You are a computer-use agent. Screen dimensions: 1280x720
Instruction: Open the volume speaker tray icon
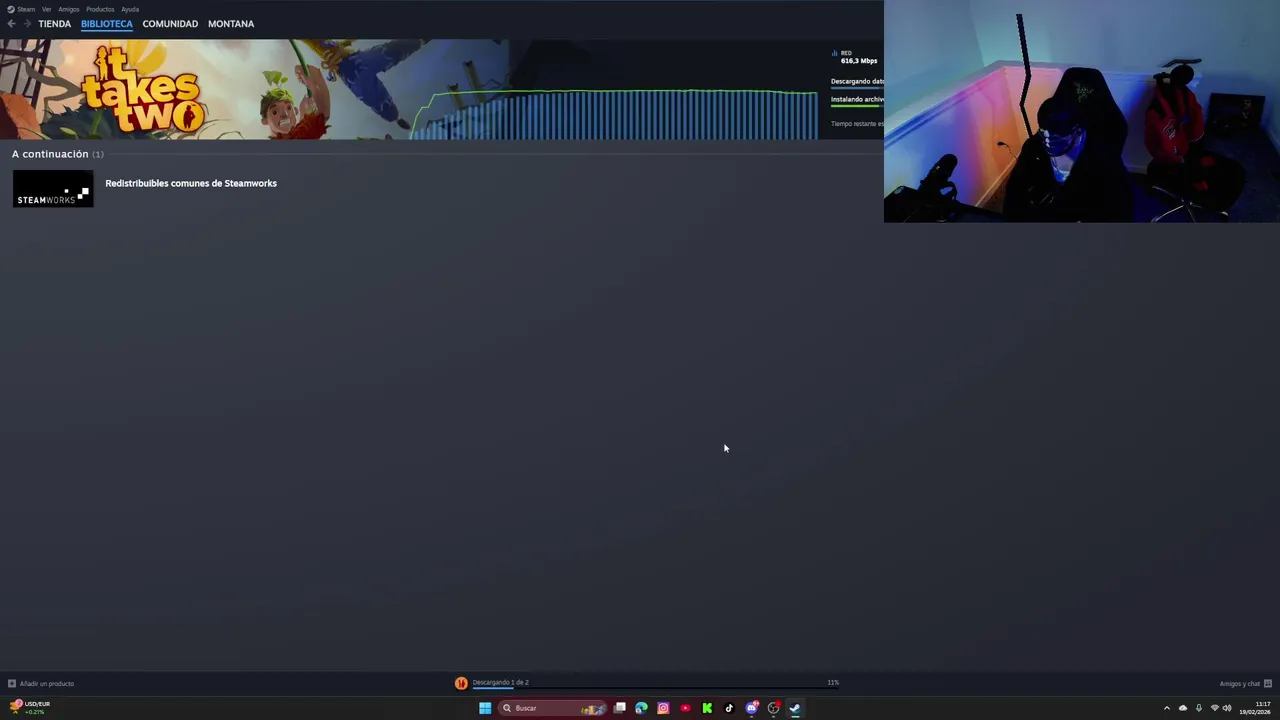tap(1227, 708)
